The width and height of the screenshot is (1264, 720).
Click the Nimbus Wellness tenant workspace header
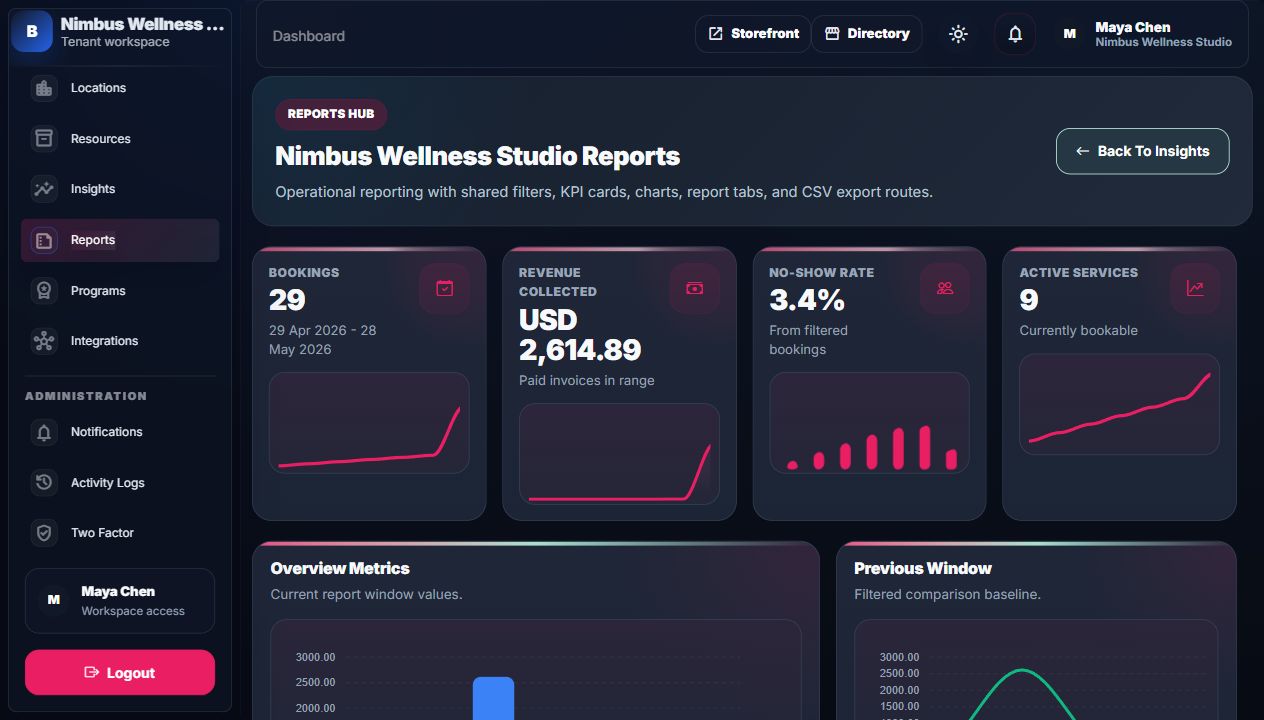(x=120, y=32)
